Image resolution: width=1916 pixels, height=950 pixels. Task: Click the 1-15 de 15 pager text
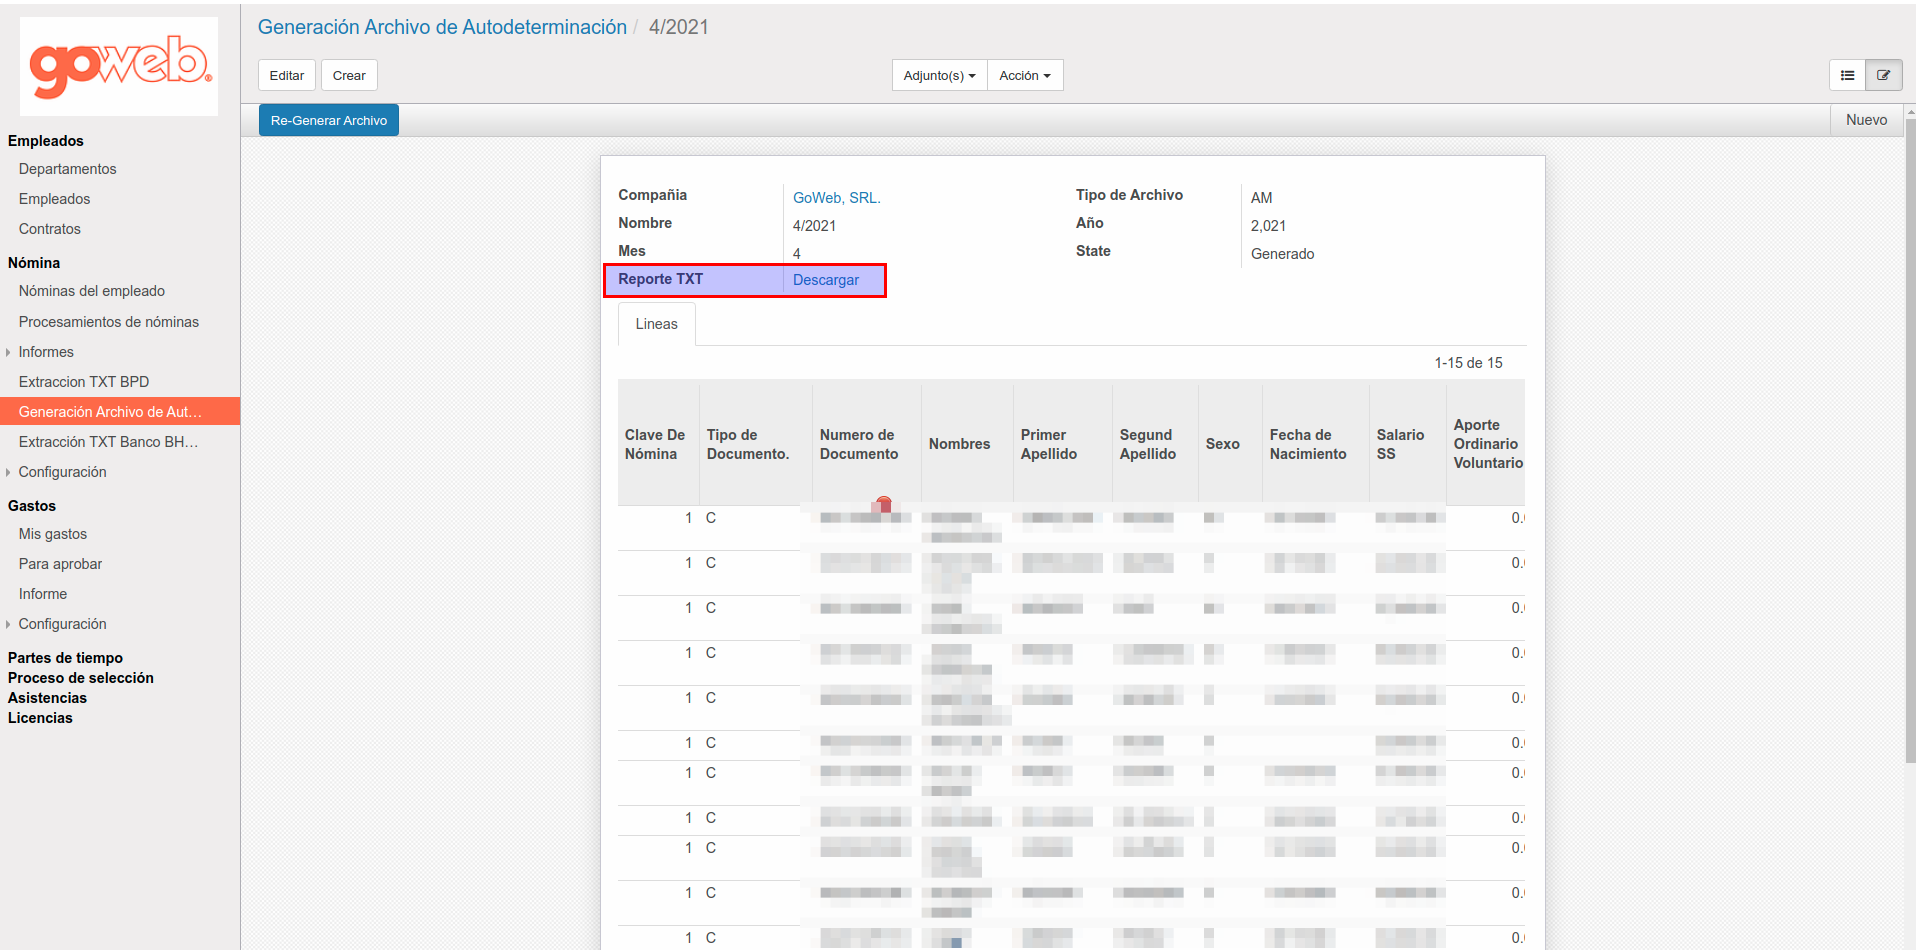click(1468, 363)
